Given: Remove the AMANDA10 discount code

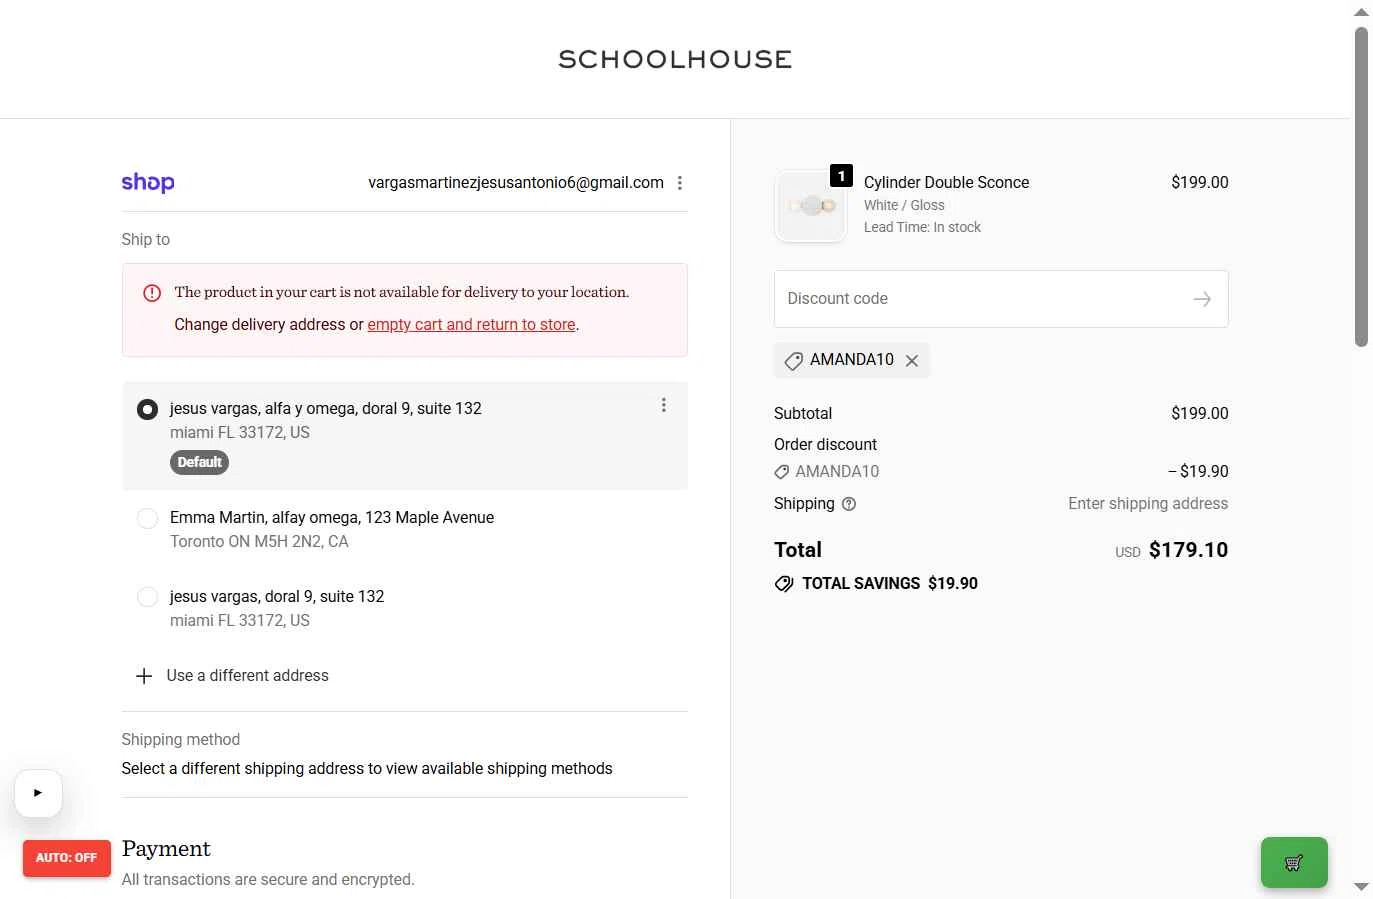Looking at the screenshot, I should tap(912, 361).
